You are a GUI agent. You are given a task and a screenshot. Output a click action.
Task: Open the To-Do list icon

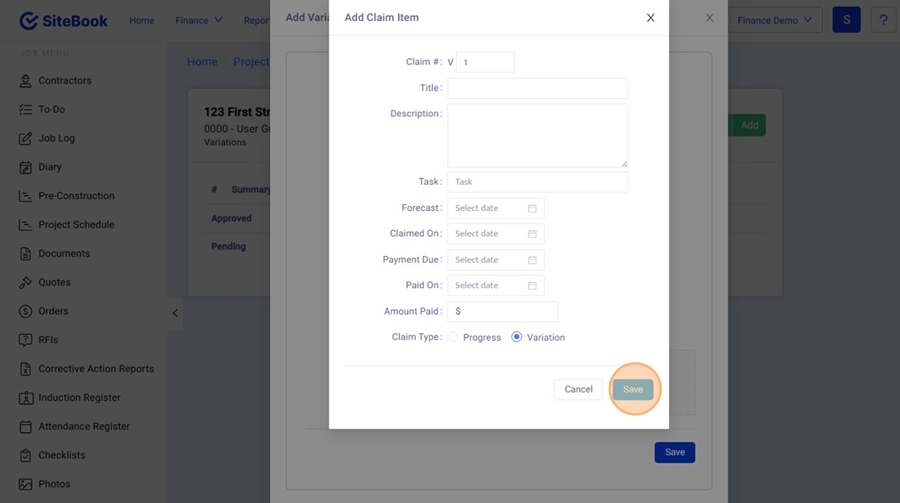click(x=25, y=110)
